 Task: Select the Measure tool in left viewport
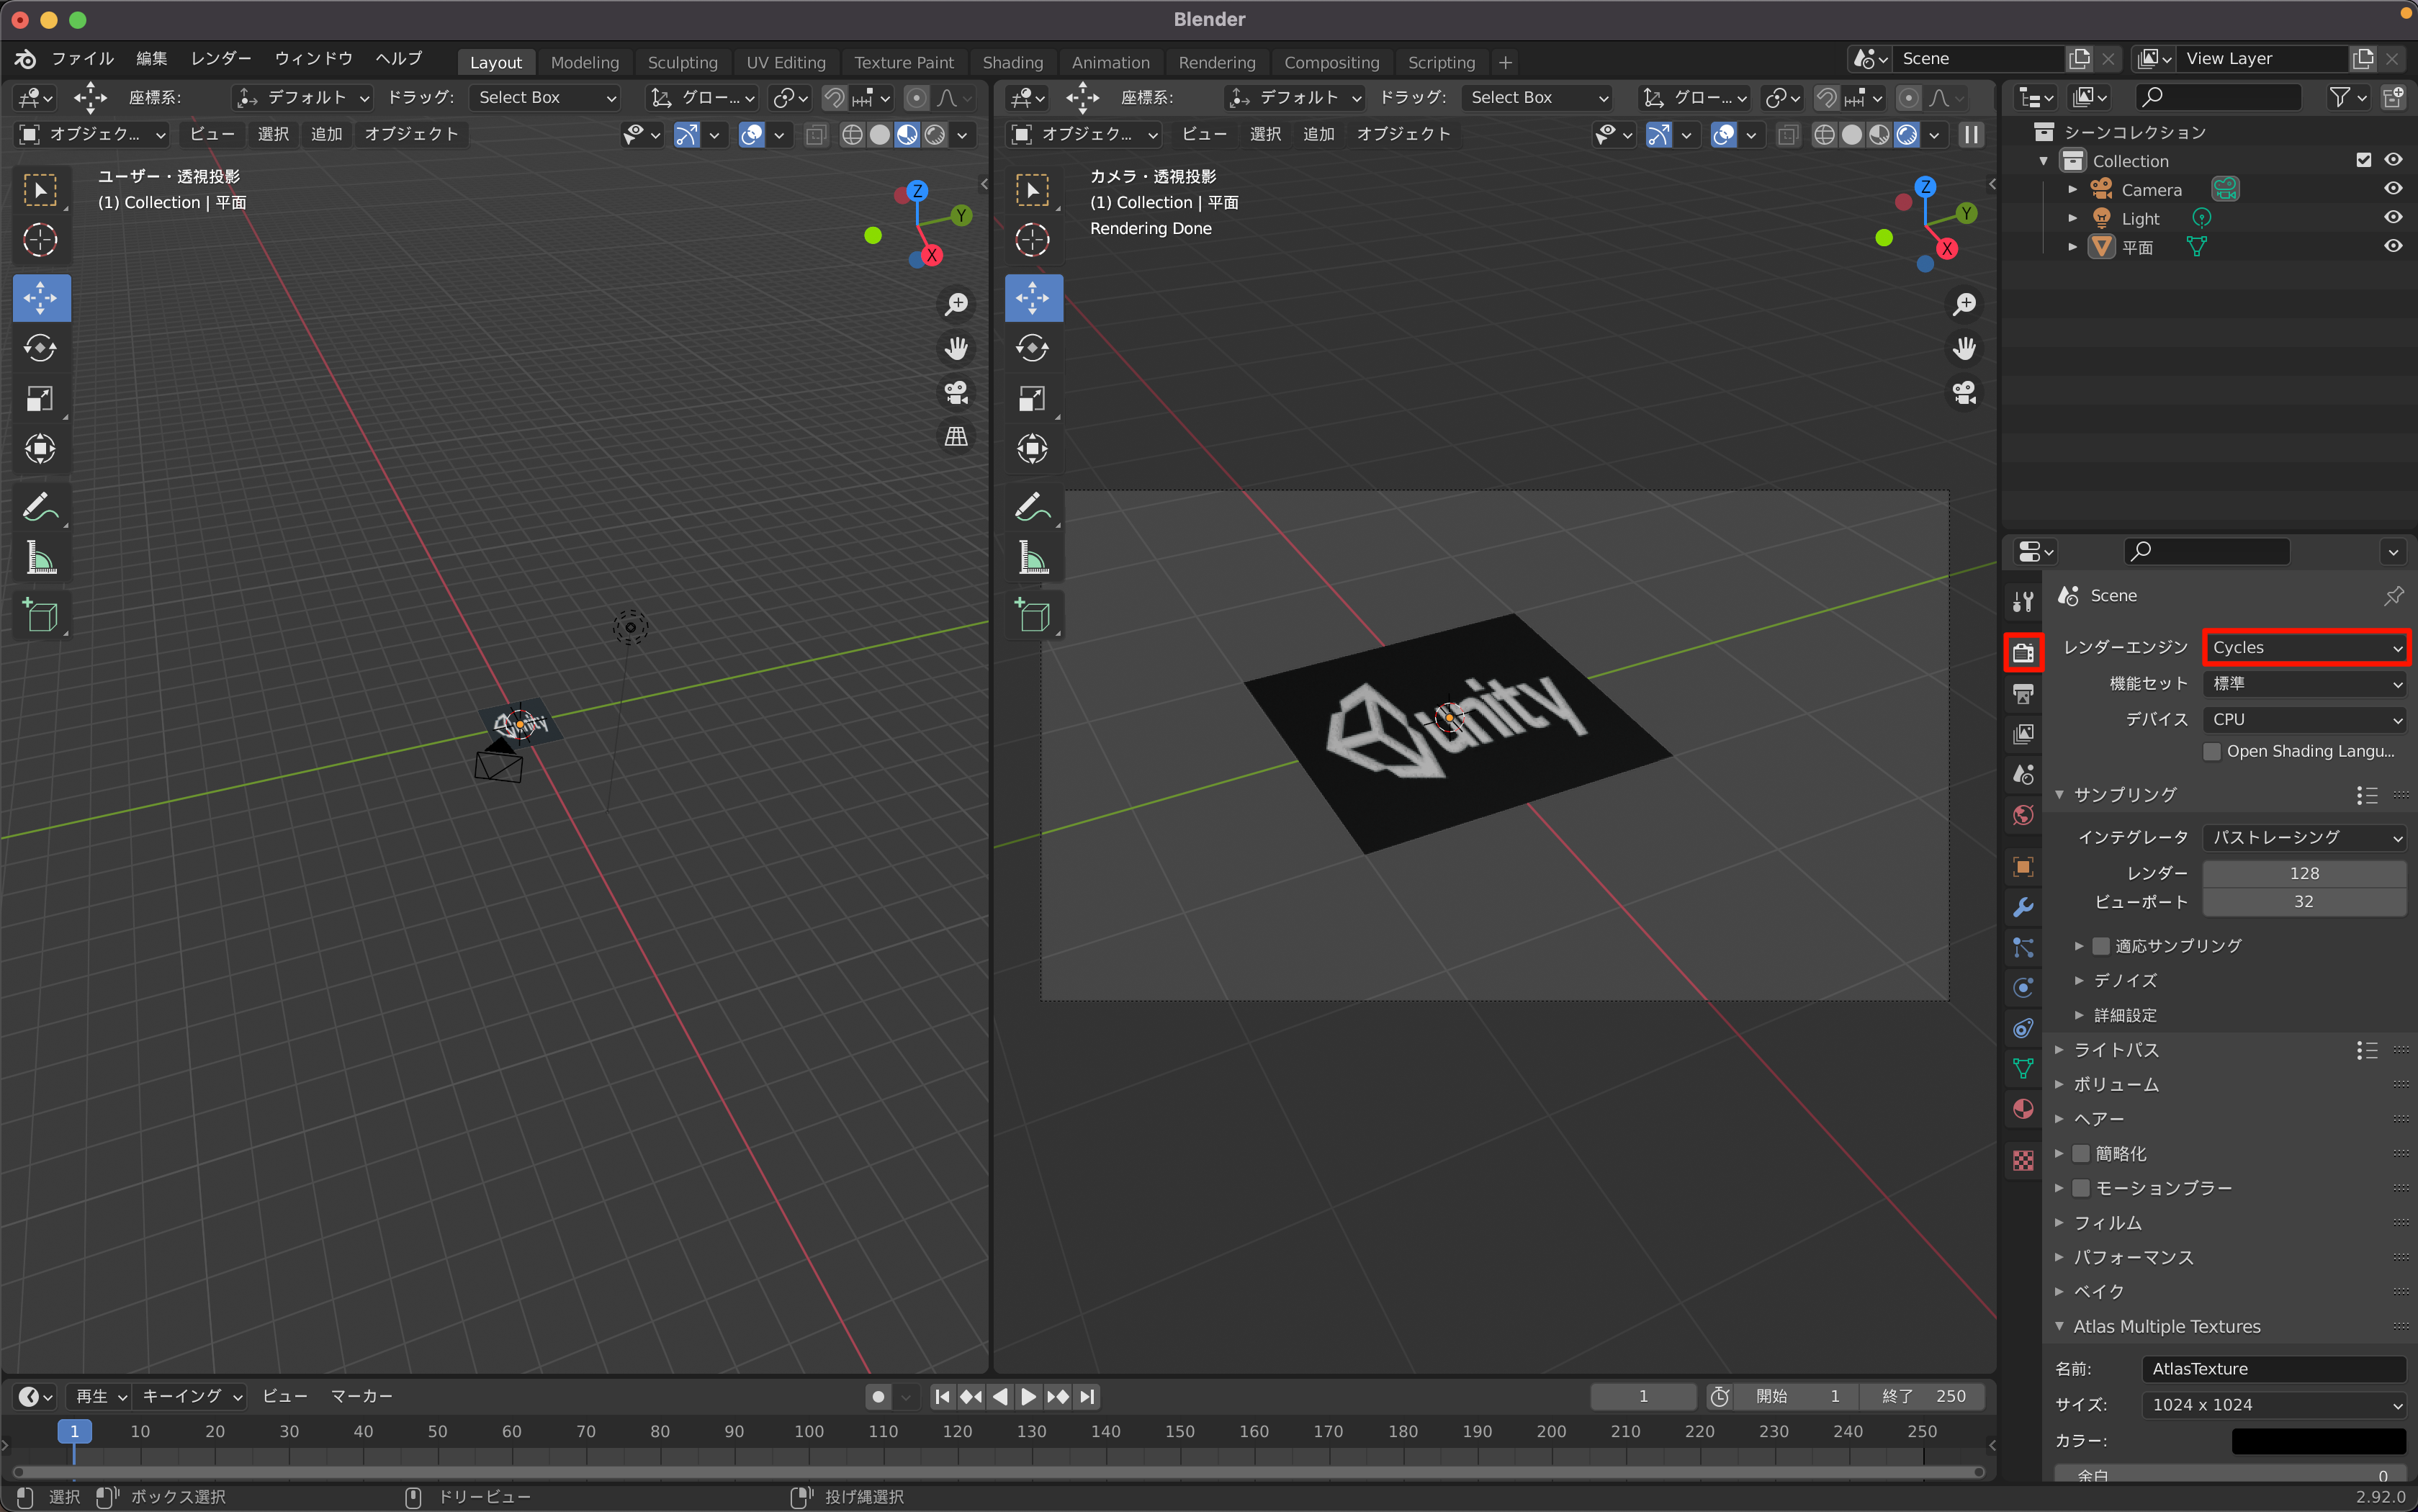[x=40, y=558]
